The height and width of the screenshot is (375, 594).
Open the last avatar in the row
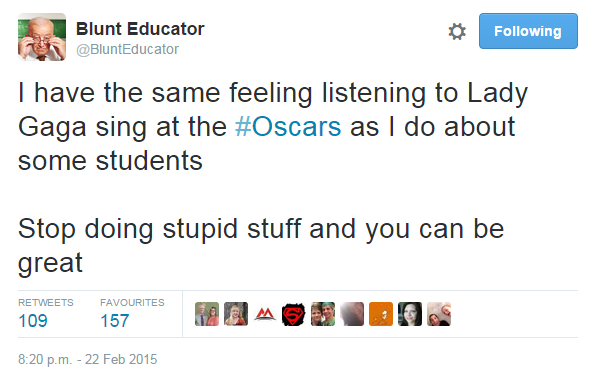(x=439, y=314)
